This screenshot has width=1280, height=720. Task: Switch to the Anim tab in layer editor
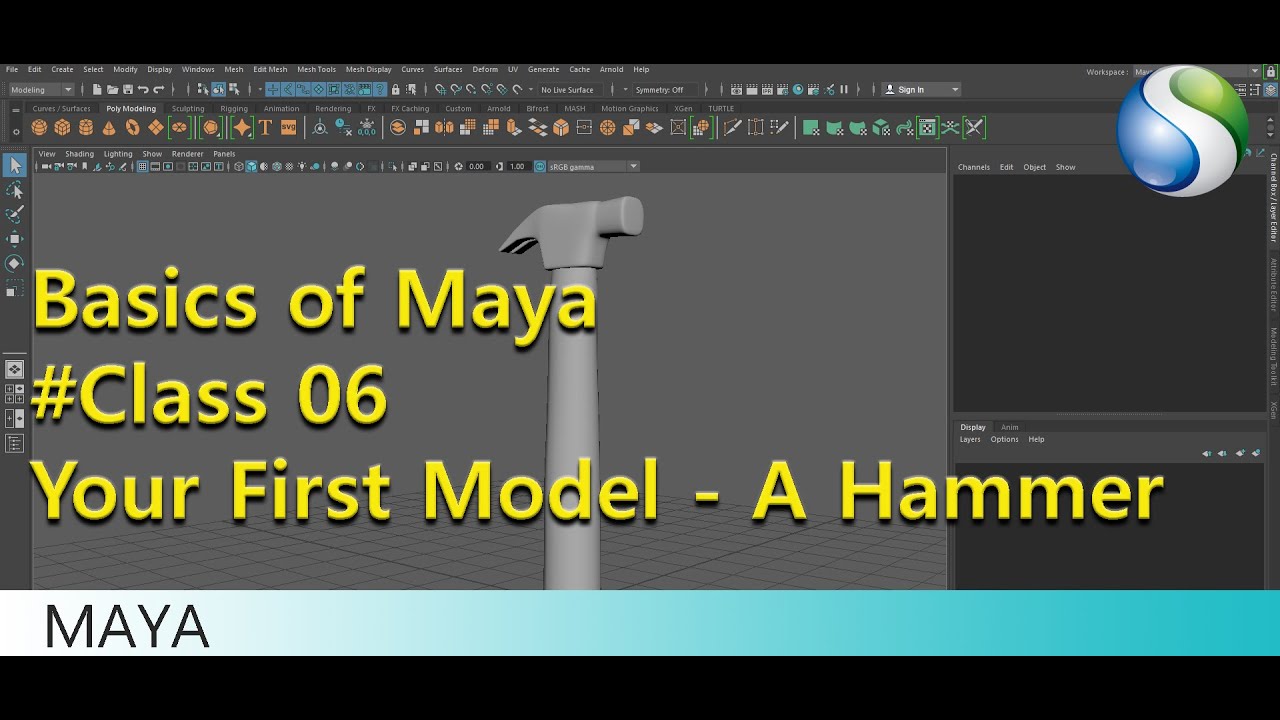1010,427
